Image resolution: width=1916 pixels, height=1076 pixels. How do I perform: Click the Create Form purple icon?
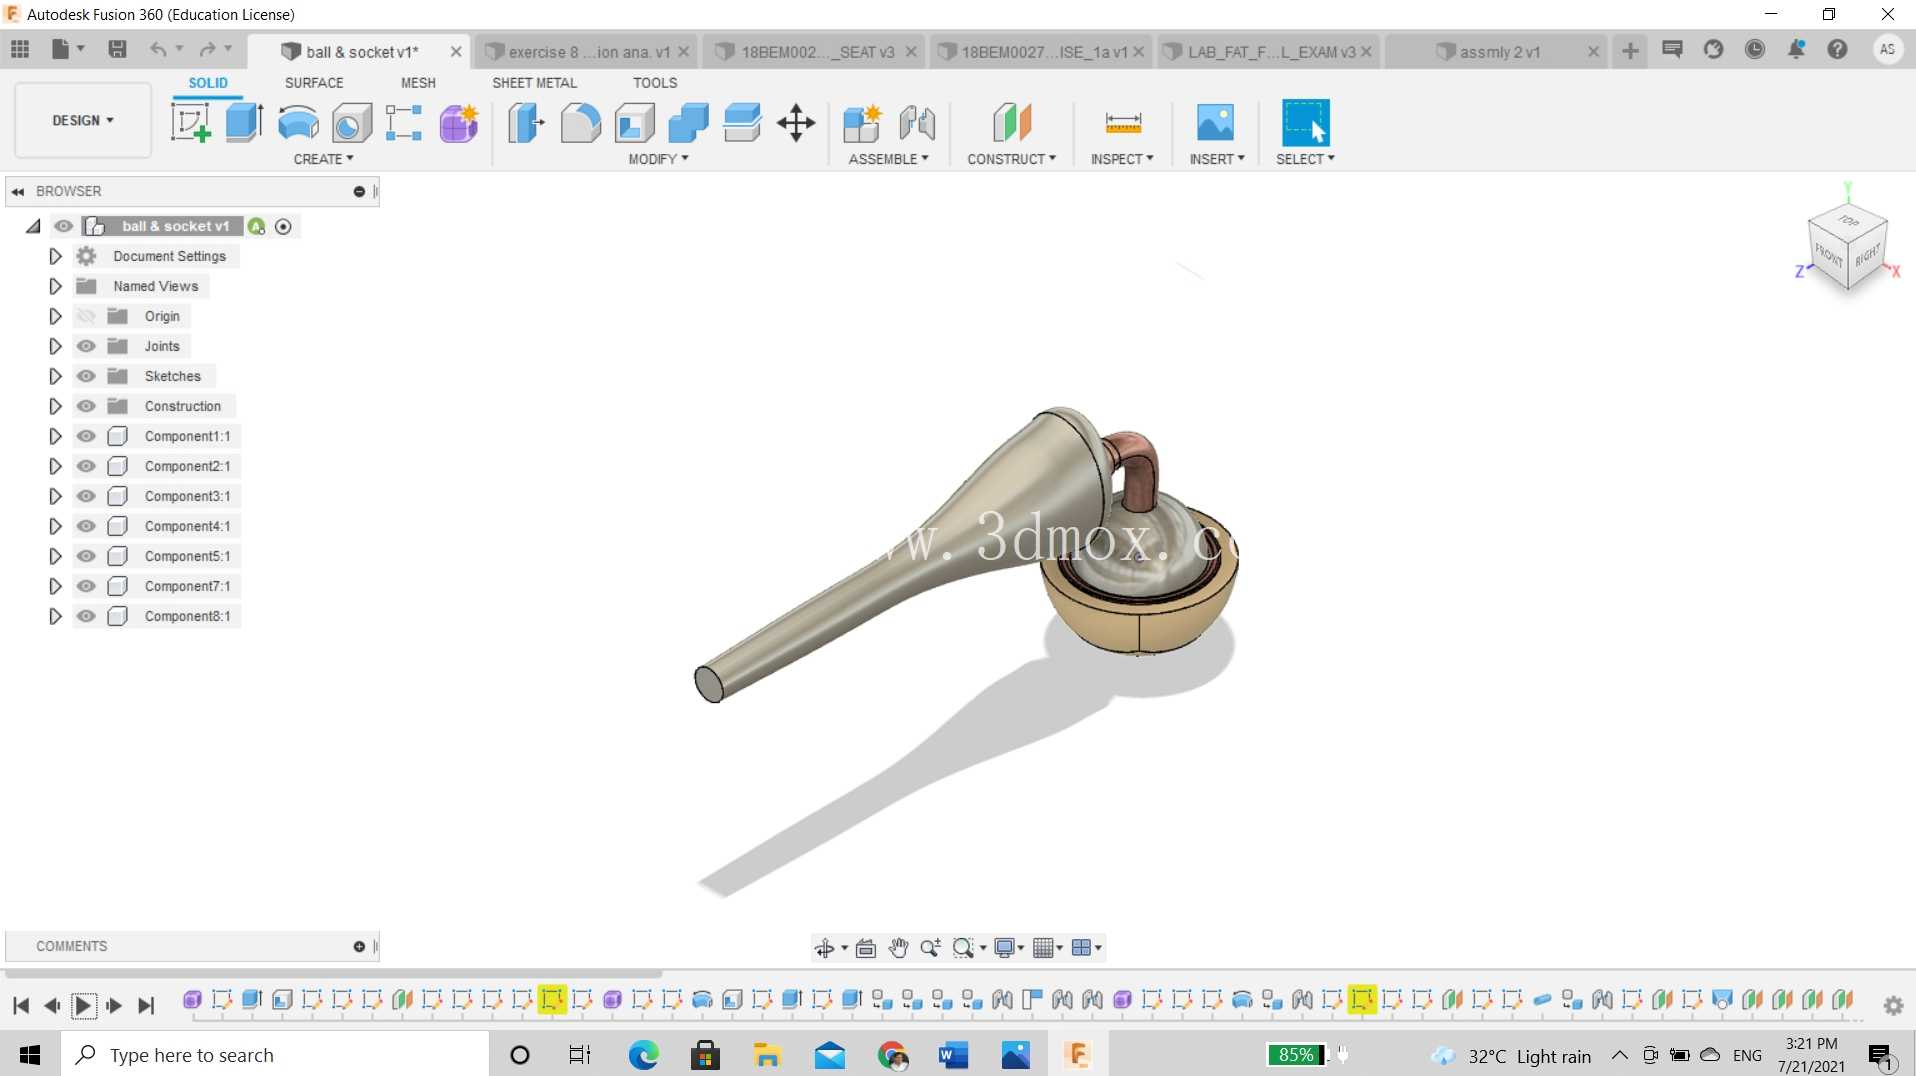pyautogui.click(x=459, y=123)
